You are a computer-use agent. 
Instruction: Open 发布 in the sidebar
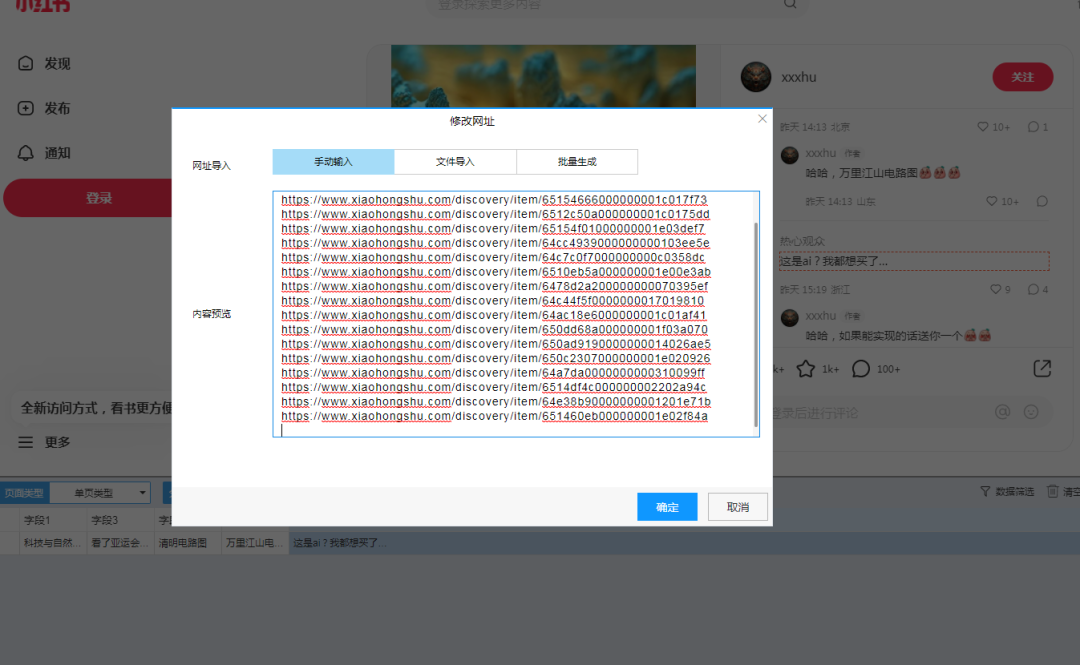point(44,108)
